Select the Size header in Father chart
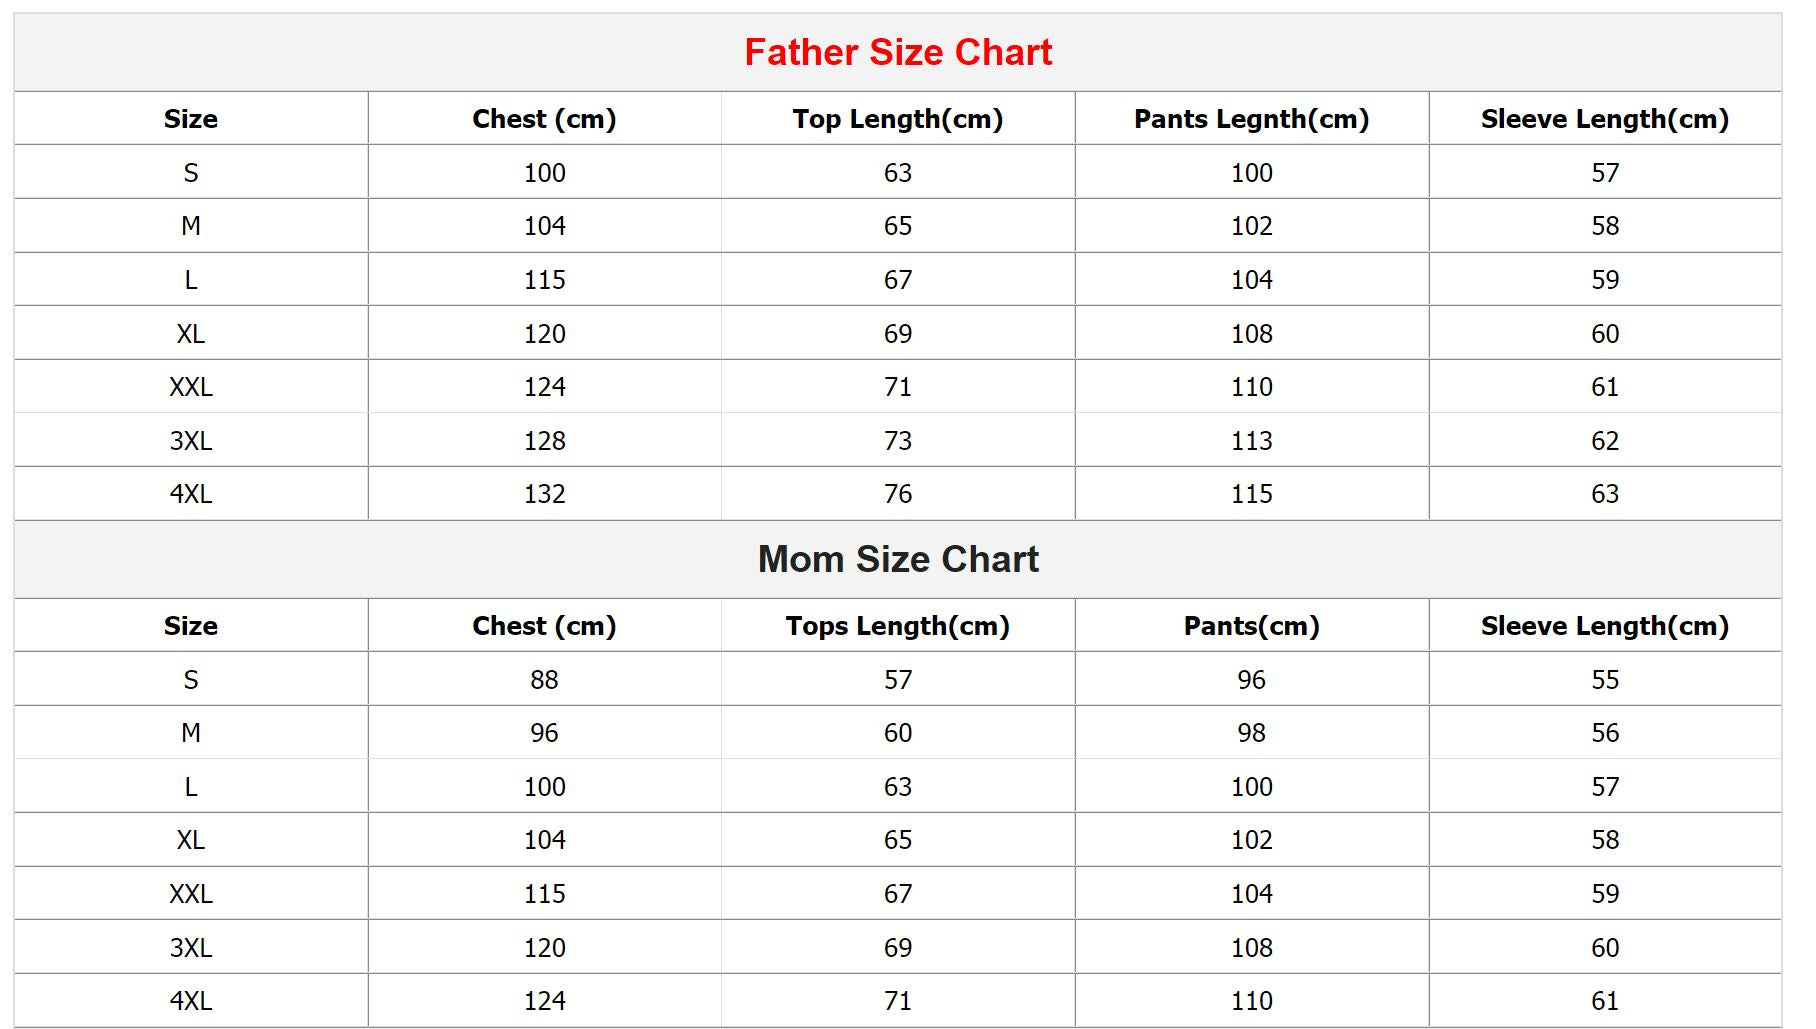This screenshot has width=1816, height=1029. point(191,119)
